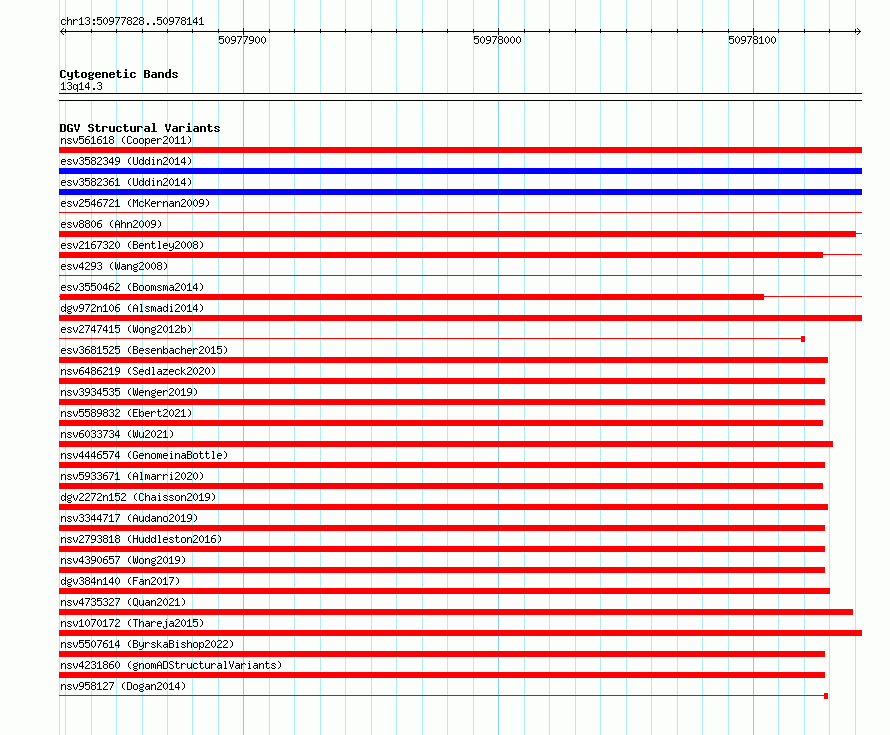Click the blue bar under esv3582349

pos(460,171)
